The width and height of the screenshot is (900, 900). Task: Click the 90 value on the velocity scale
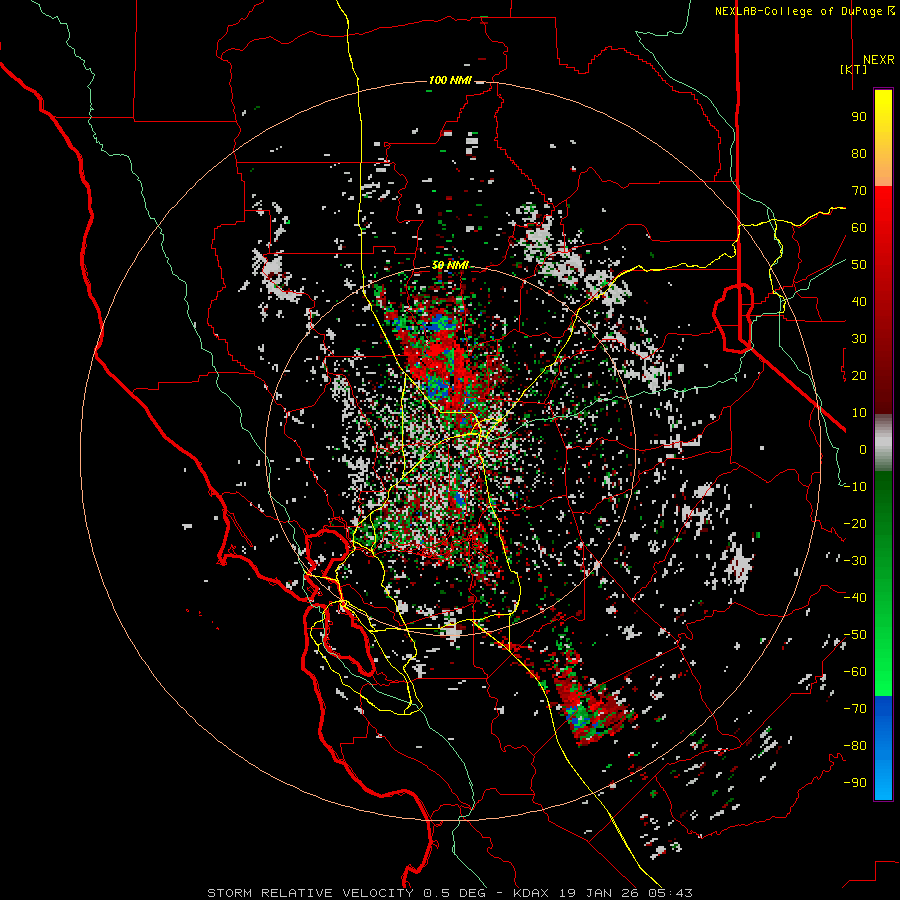click(859, 117)
